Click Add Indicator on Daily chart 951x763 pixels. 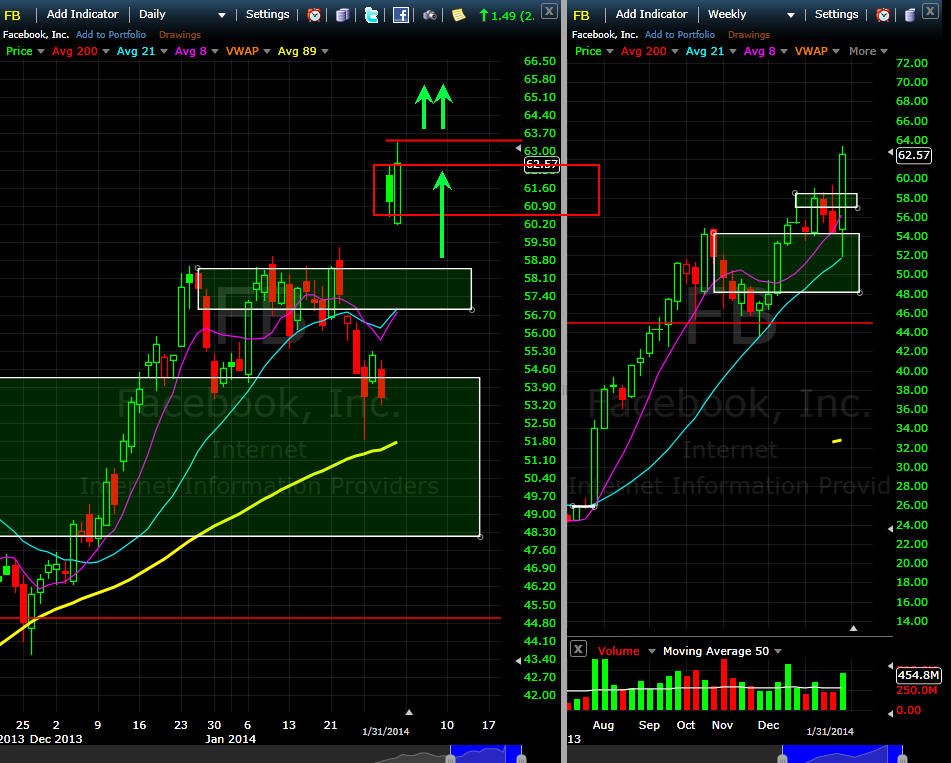pos(82,14)
